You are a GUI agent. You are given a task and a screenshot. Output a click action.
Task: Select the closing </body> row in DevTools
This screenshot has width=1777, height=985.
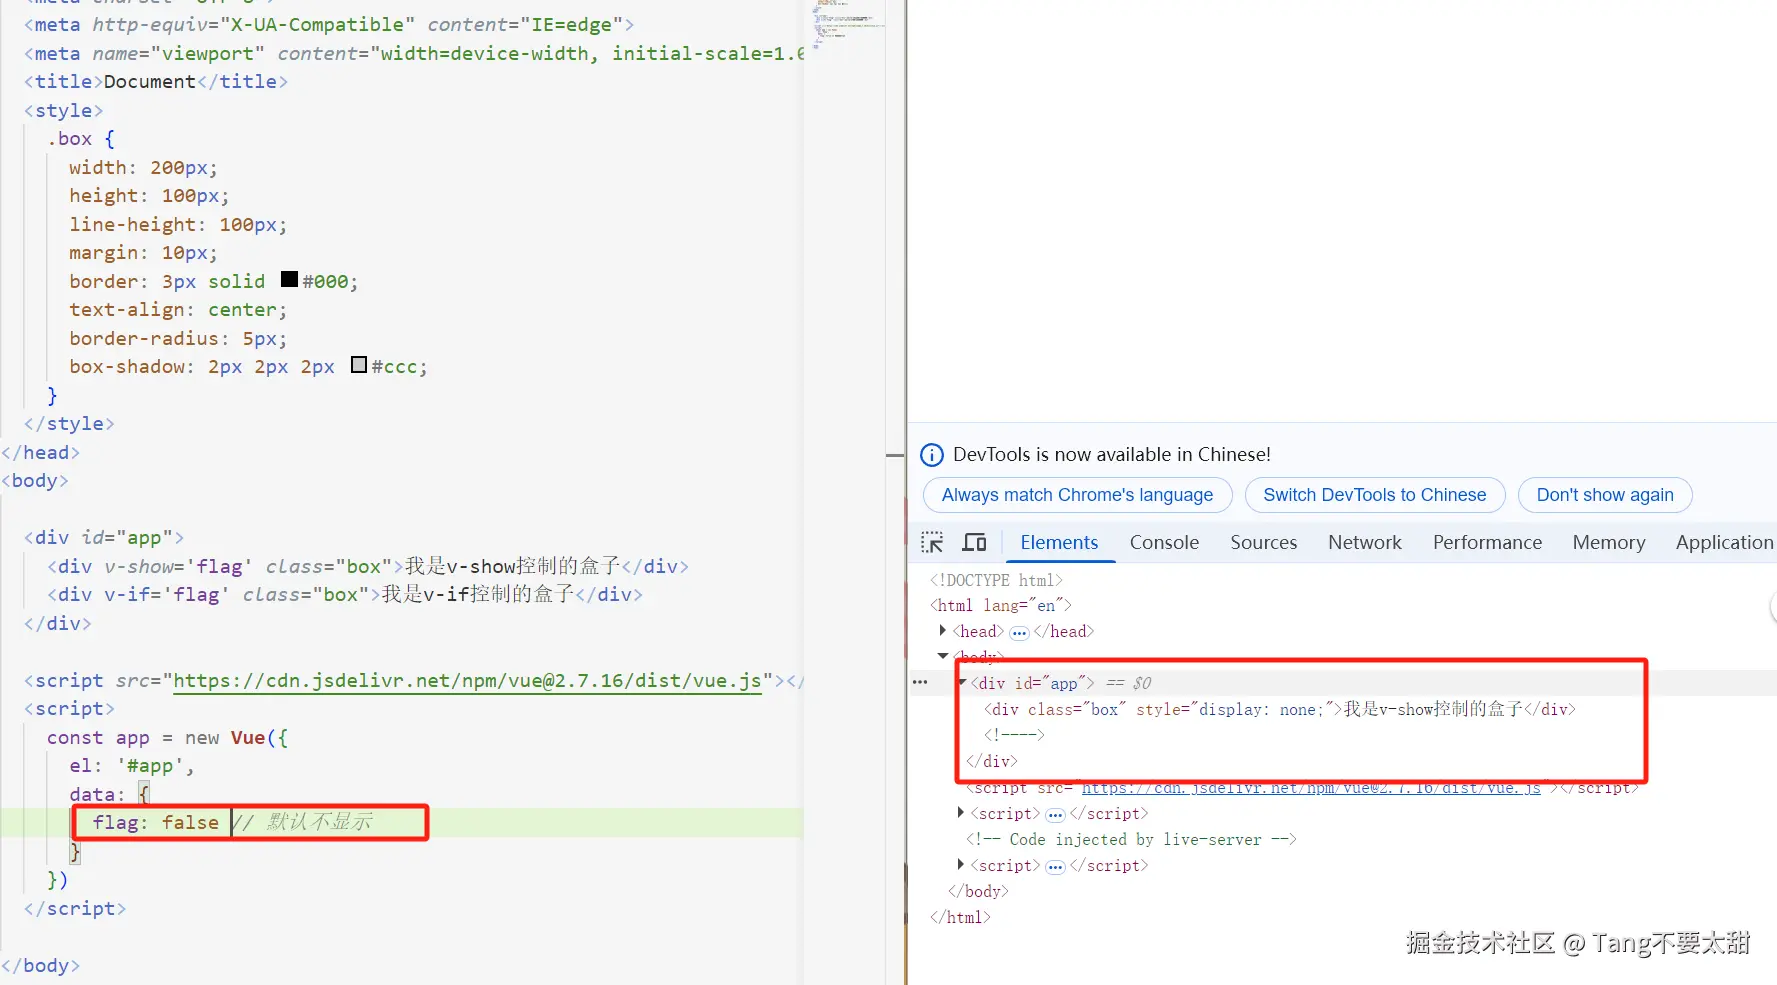tap(978, 891)
